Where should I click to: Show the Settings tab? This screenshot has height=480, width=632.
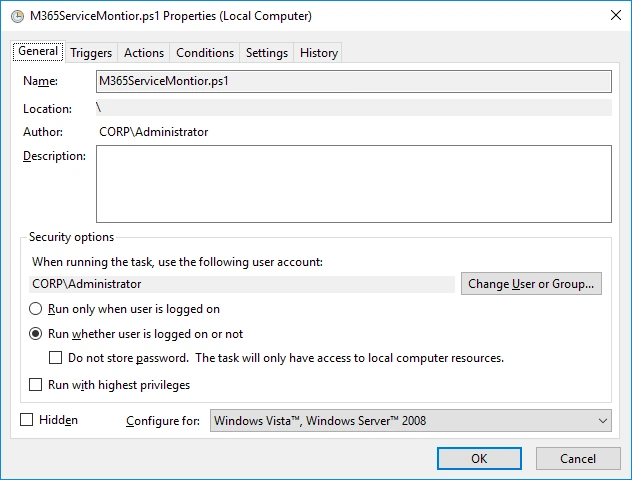point(267,53)
